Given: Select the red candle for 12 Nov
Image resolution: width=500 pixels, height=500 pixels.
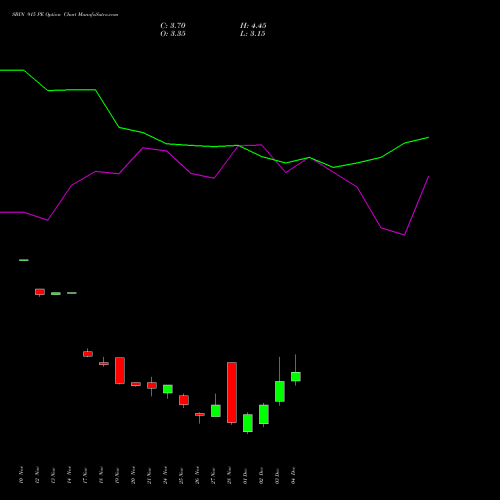Looking at the screenshot, I should coord(40,292).
